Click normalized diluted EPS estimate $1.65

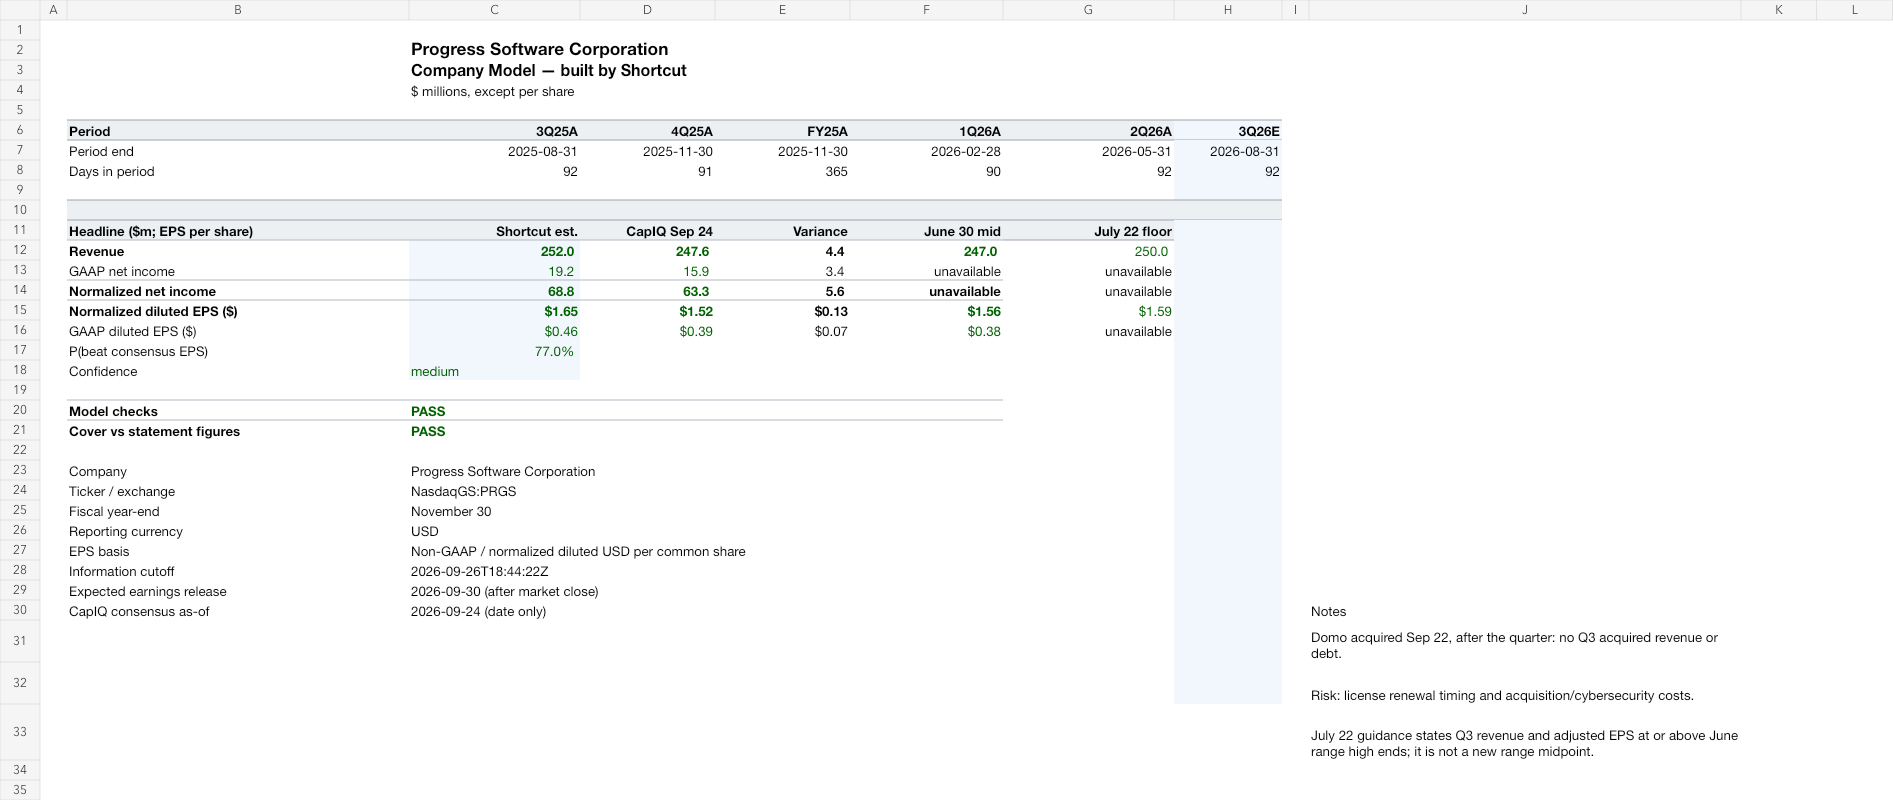[x=561, y=311]
